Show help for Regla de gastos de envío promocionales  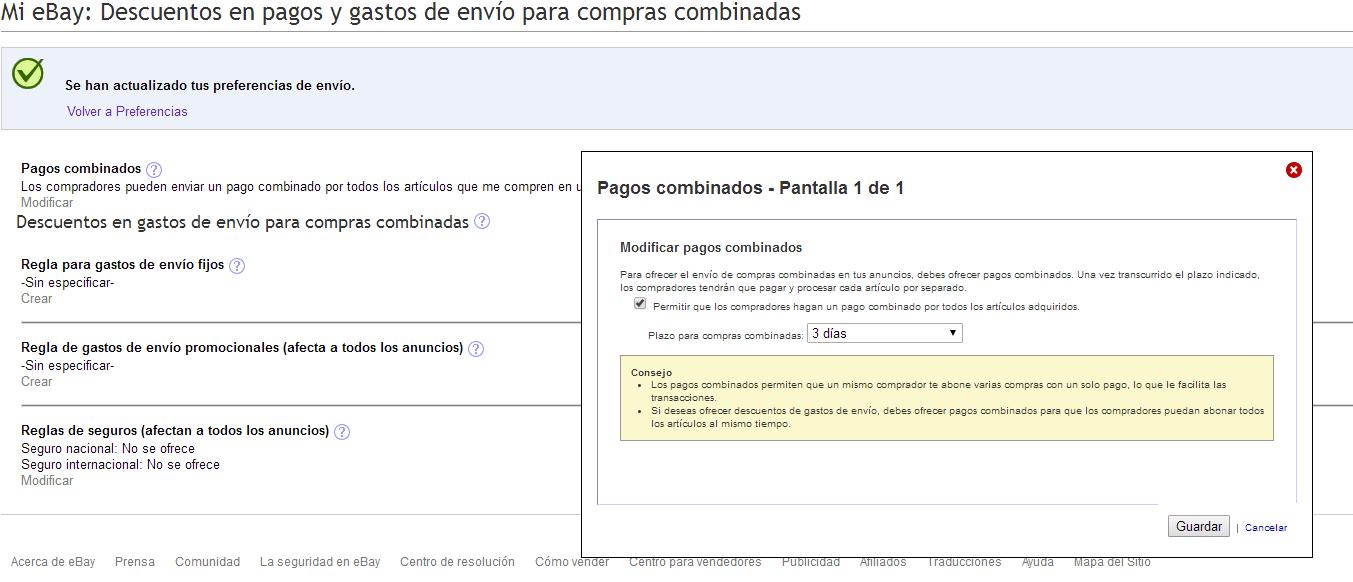(476, 349)
